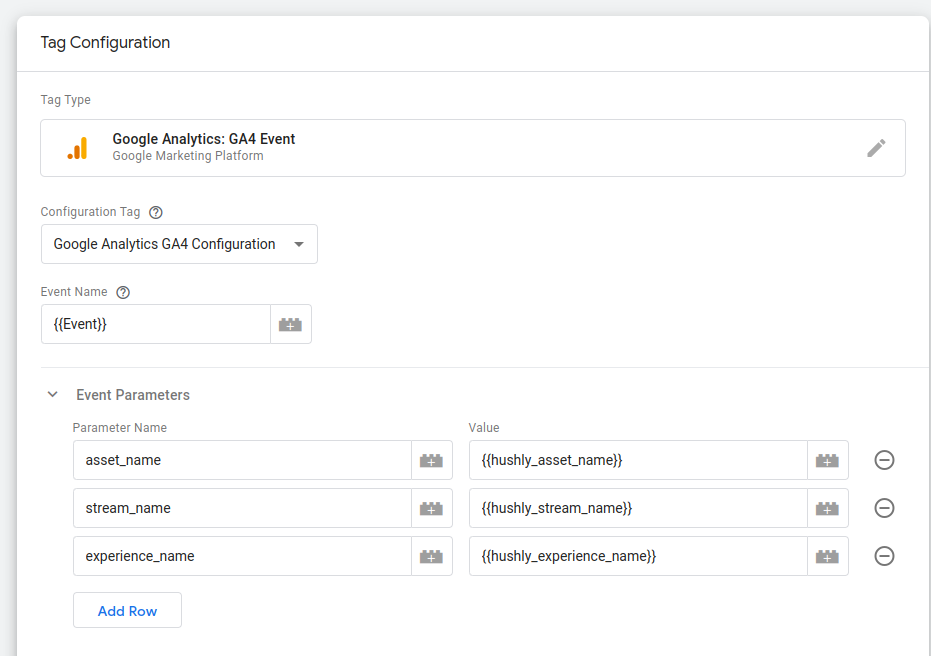Click the Parameter Name column header

coord(119,427)
